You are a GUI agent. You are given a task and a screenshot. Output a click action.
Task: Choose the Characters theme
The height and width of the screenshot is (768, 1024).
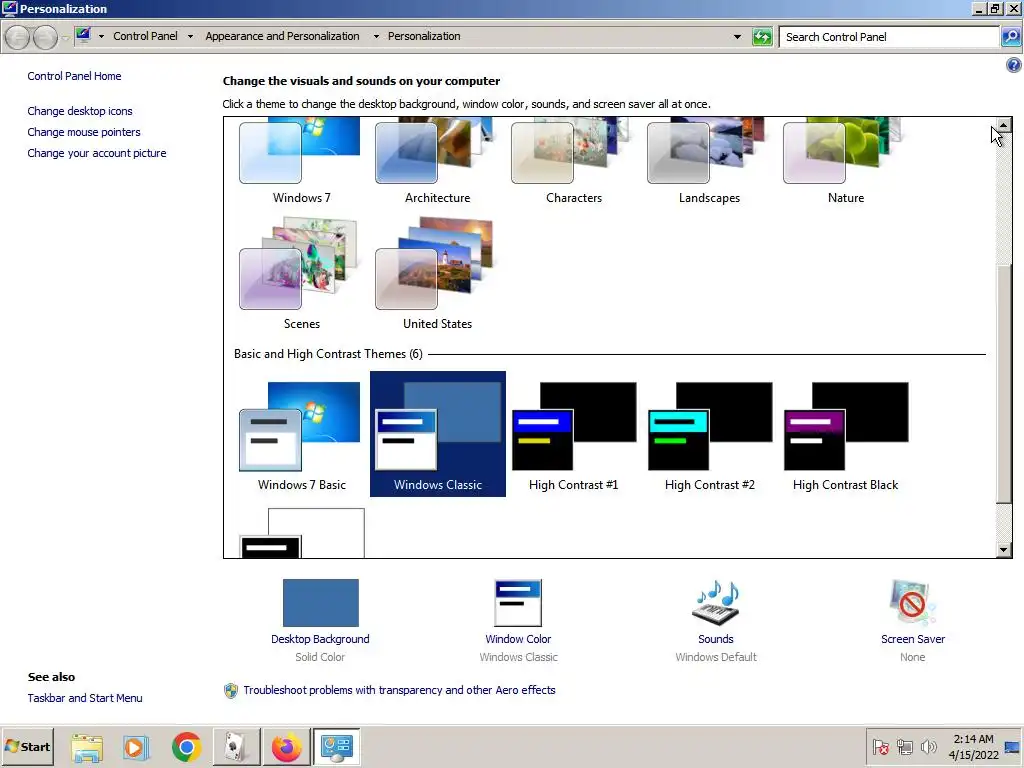pyautogui.click(x=573, y=161)
